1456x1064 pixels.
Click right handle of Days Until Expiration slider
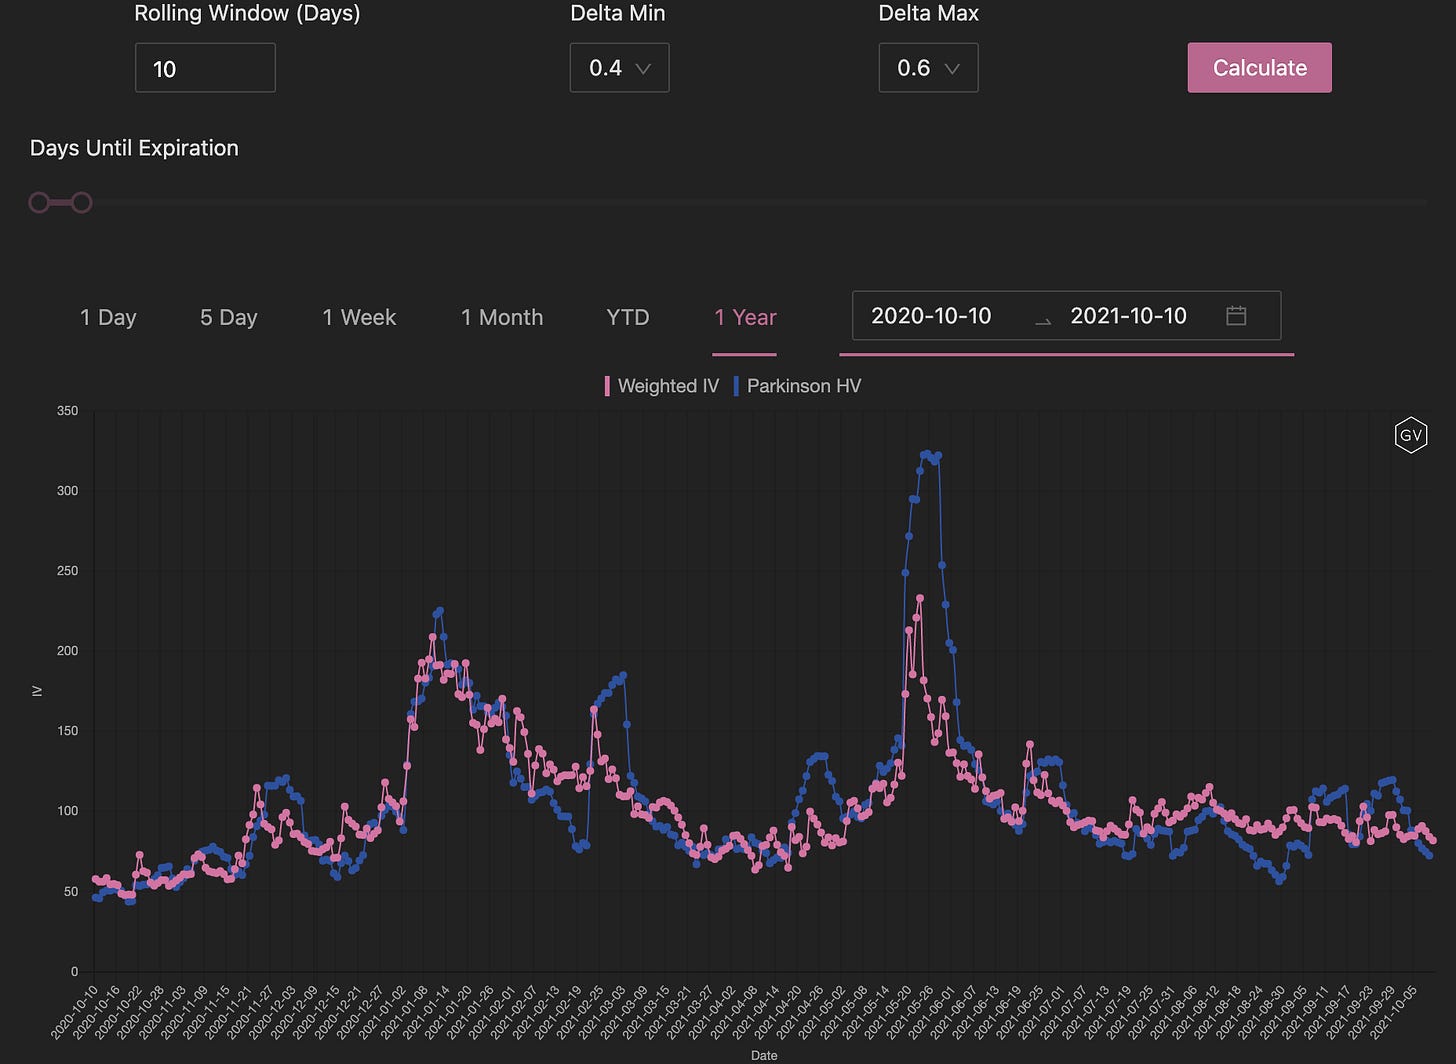tap(82, 203)
